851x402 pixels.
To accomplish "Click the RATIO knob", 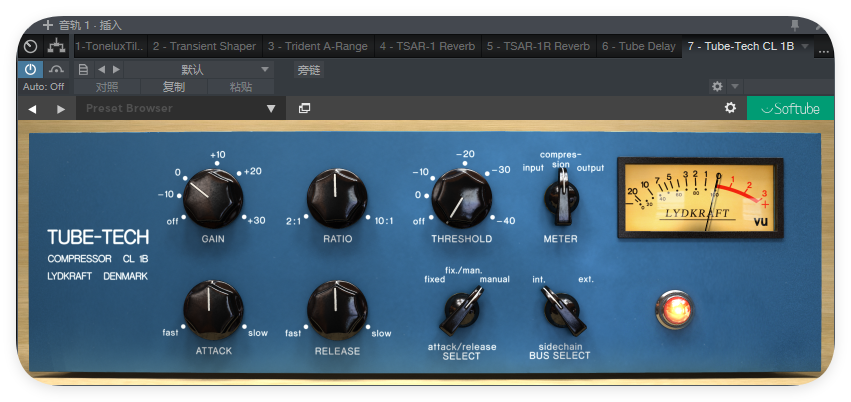I will pyautogui.click(x=337, y=198).
